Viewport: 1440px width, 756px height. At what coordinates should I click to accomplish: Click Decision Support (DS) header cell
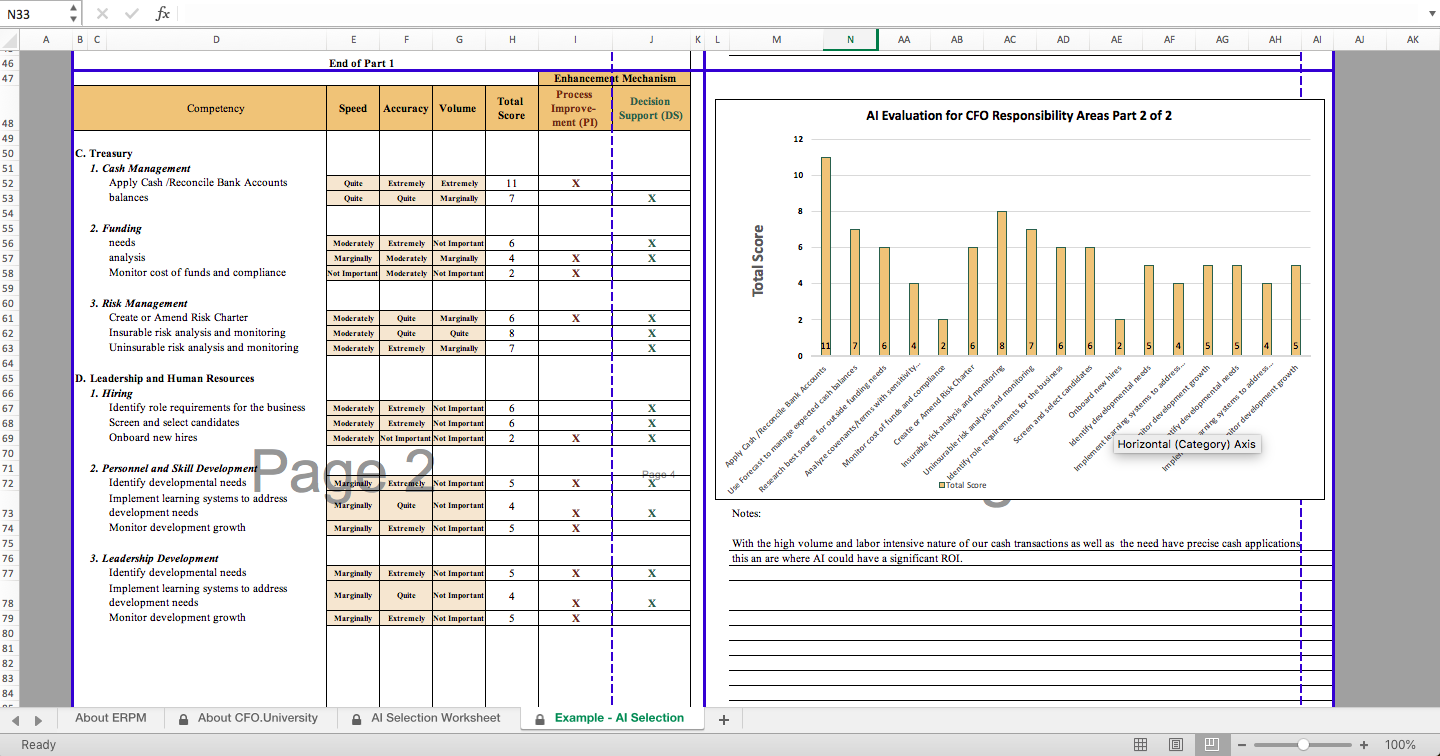tap(651, 108)
